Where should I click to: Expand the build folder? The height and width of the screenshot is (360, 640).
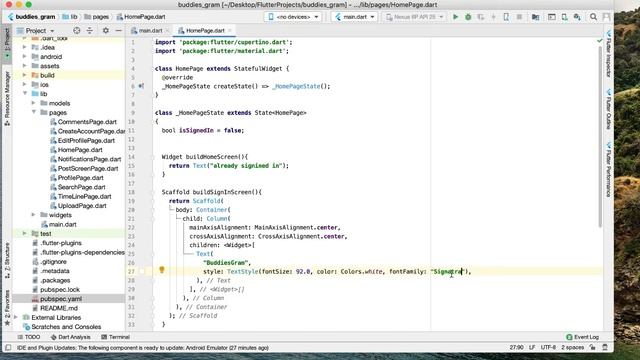tap(24, 75)
